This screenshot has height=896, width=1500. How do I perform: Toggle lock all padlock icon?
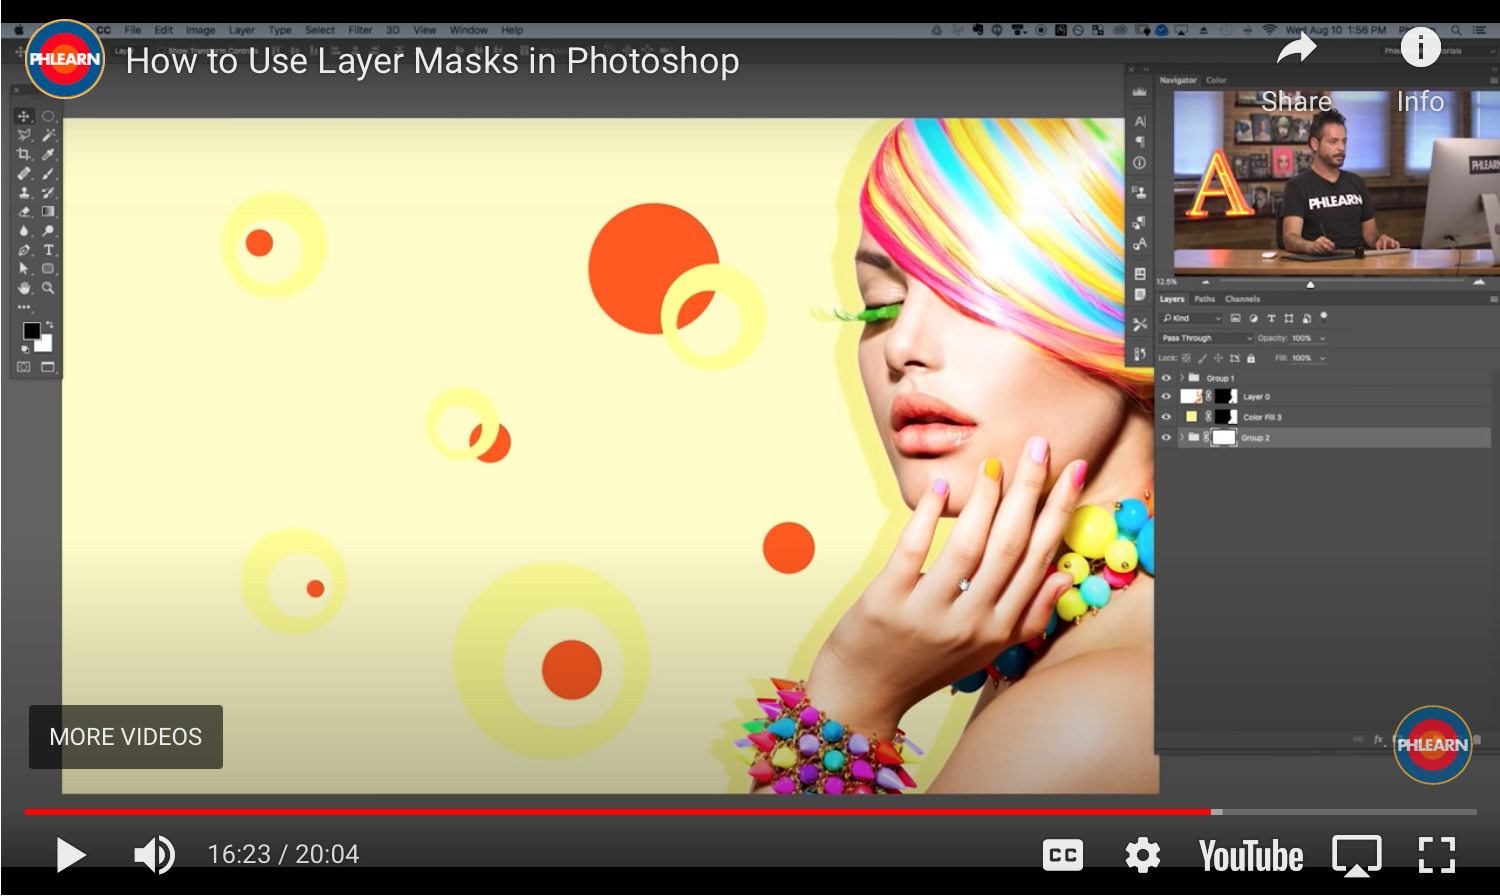[x=1250, y=358]
